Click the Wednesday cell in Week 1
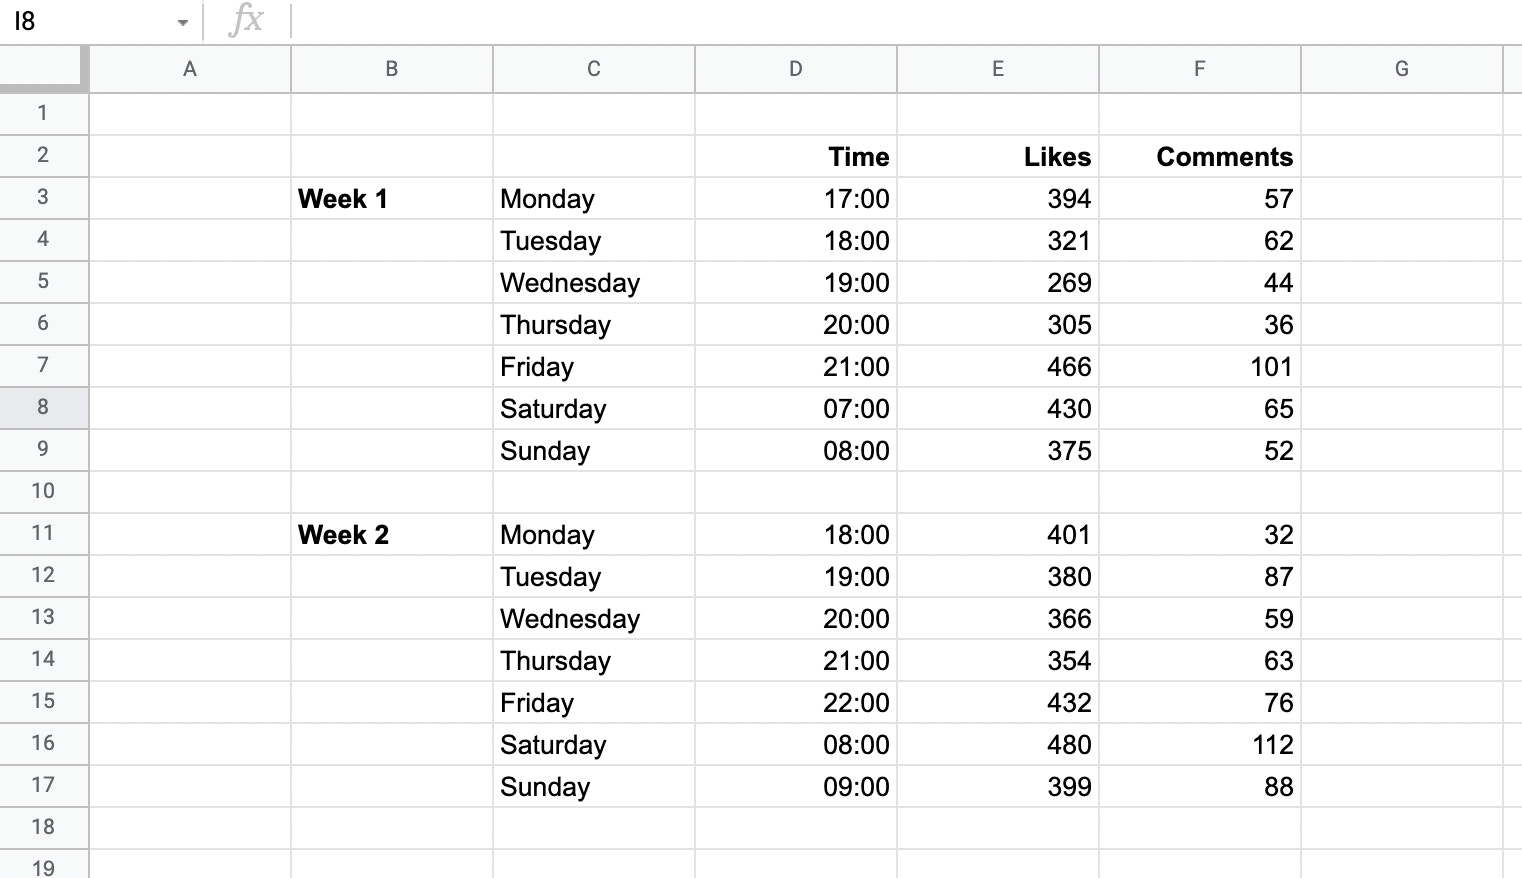The image size is (1522, 878). 593,283
